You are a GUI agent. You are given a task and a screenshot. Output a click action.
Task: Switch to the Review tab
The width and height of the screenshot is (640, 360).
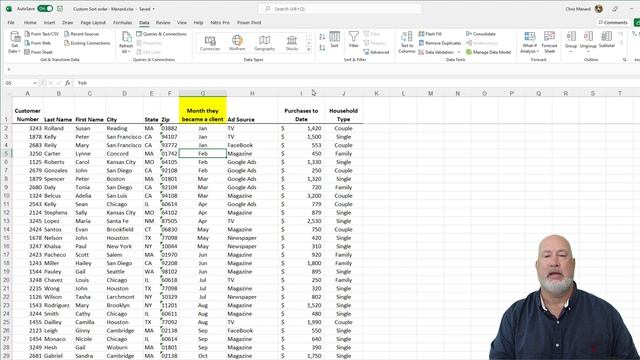click(163, 22)
